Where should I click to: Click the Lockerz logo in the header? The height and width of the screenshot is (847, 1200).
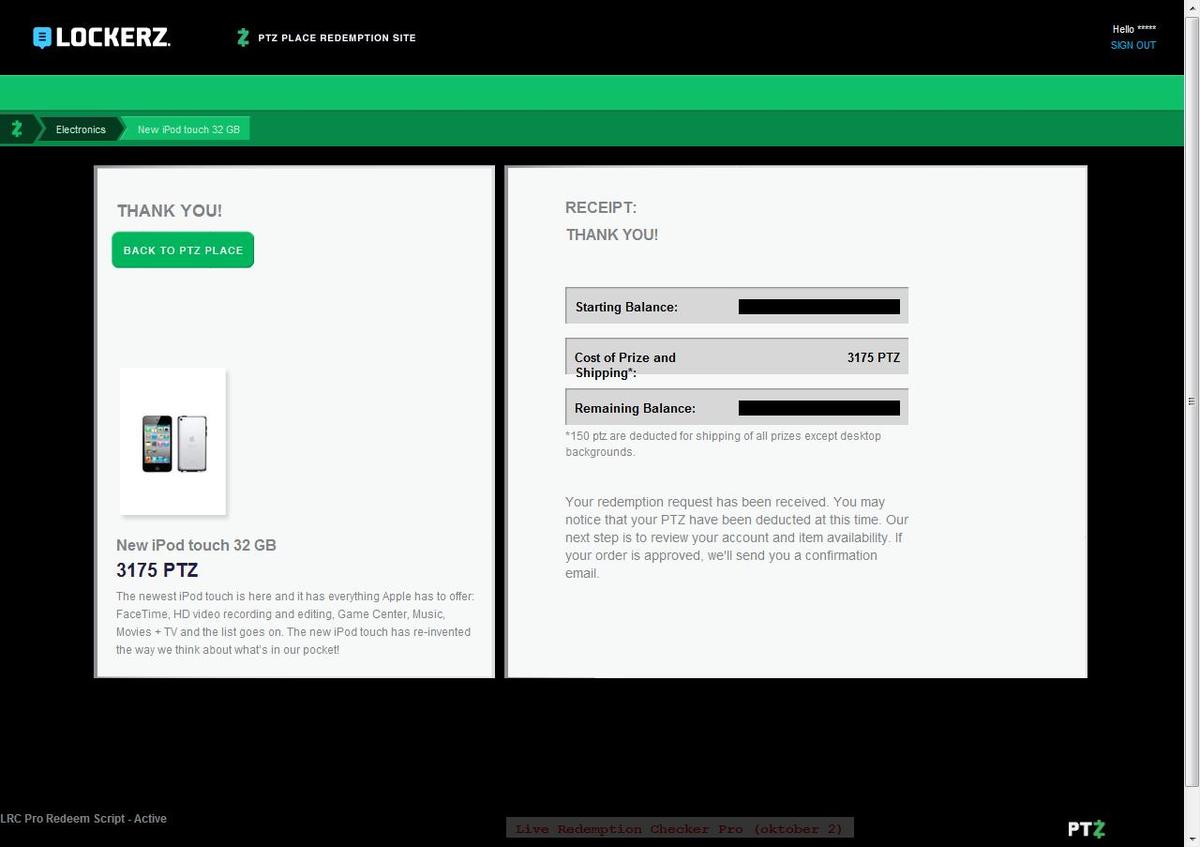[x=101, y=38]
